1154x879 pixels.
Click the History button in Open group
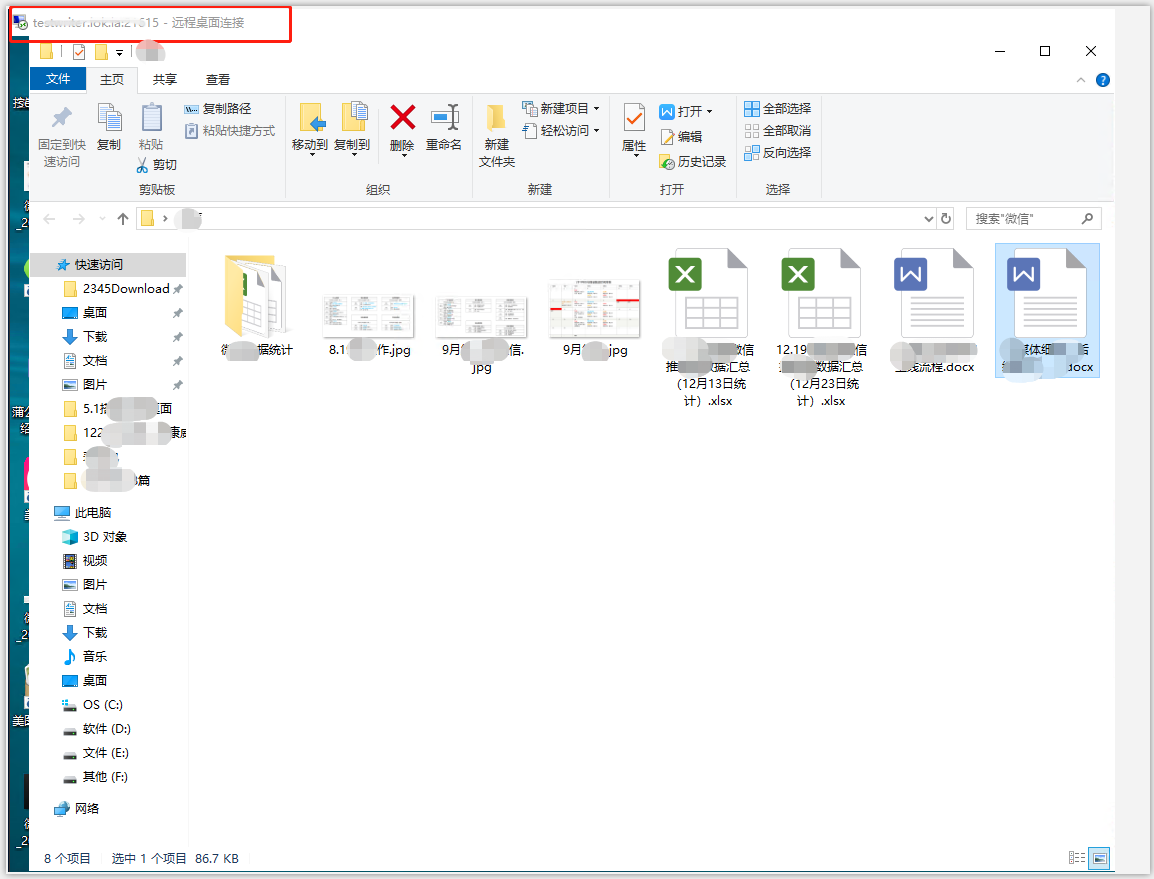(693, 162)
